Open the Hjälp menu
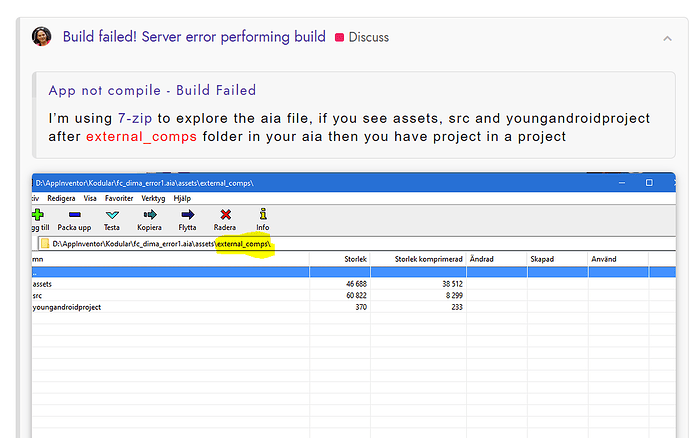The width and height of the screenshot is (690, 438). point(182,199)
